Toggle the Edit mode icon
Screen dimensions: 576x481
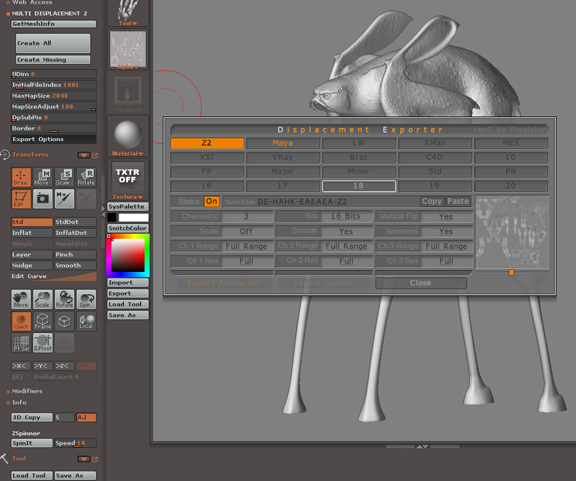click(21, 199)
